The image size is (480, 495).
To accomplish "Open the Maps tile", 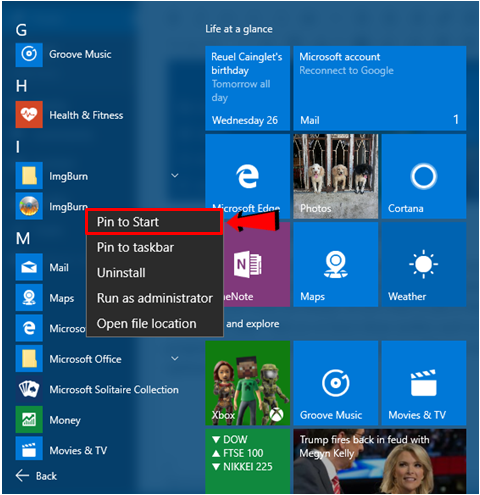I will coord(336,265).
